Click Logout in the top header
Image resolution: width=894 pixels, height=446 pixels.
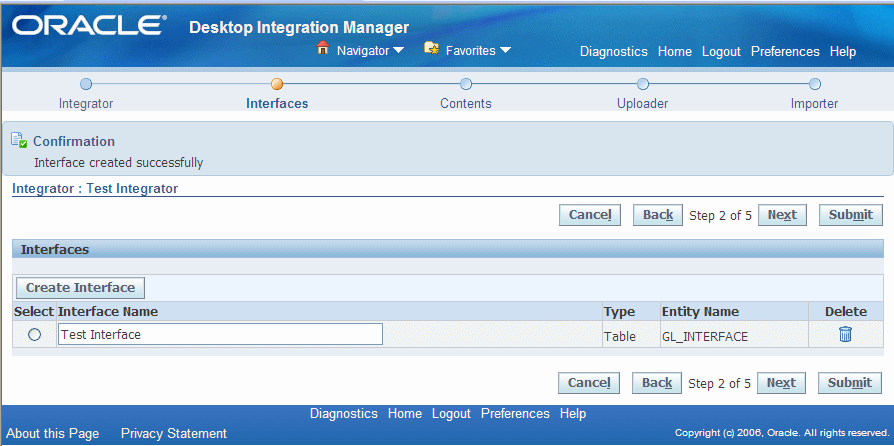click(x=721, y=51)
